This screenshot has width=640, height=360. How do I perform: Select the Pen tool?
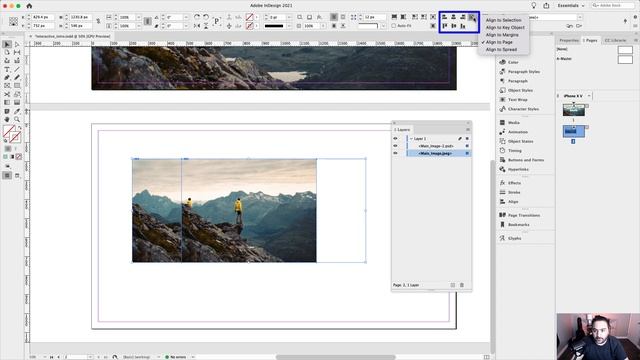click(x=7, y=78)
